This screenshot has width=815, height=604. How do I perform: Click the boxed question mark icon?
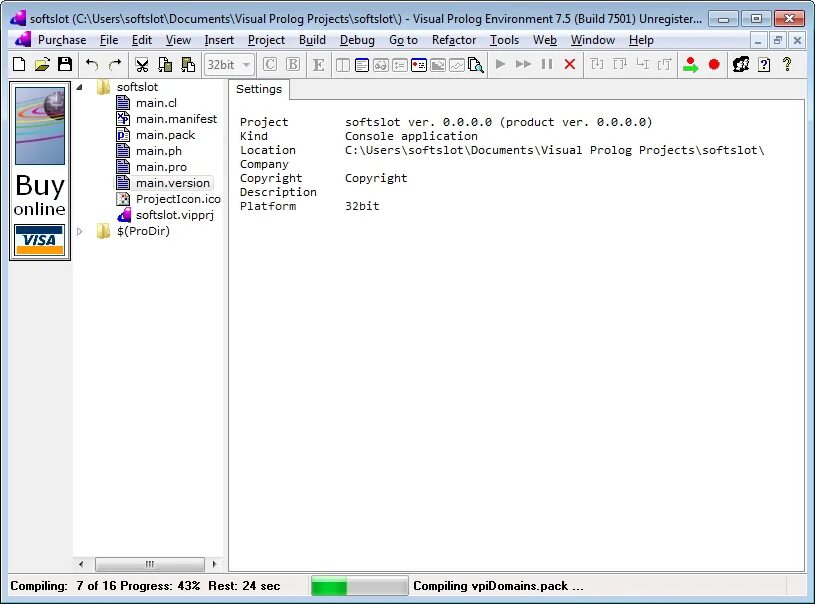pos(764,64)
